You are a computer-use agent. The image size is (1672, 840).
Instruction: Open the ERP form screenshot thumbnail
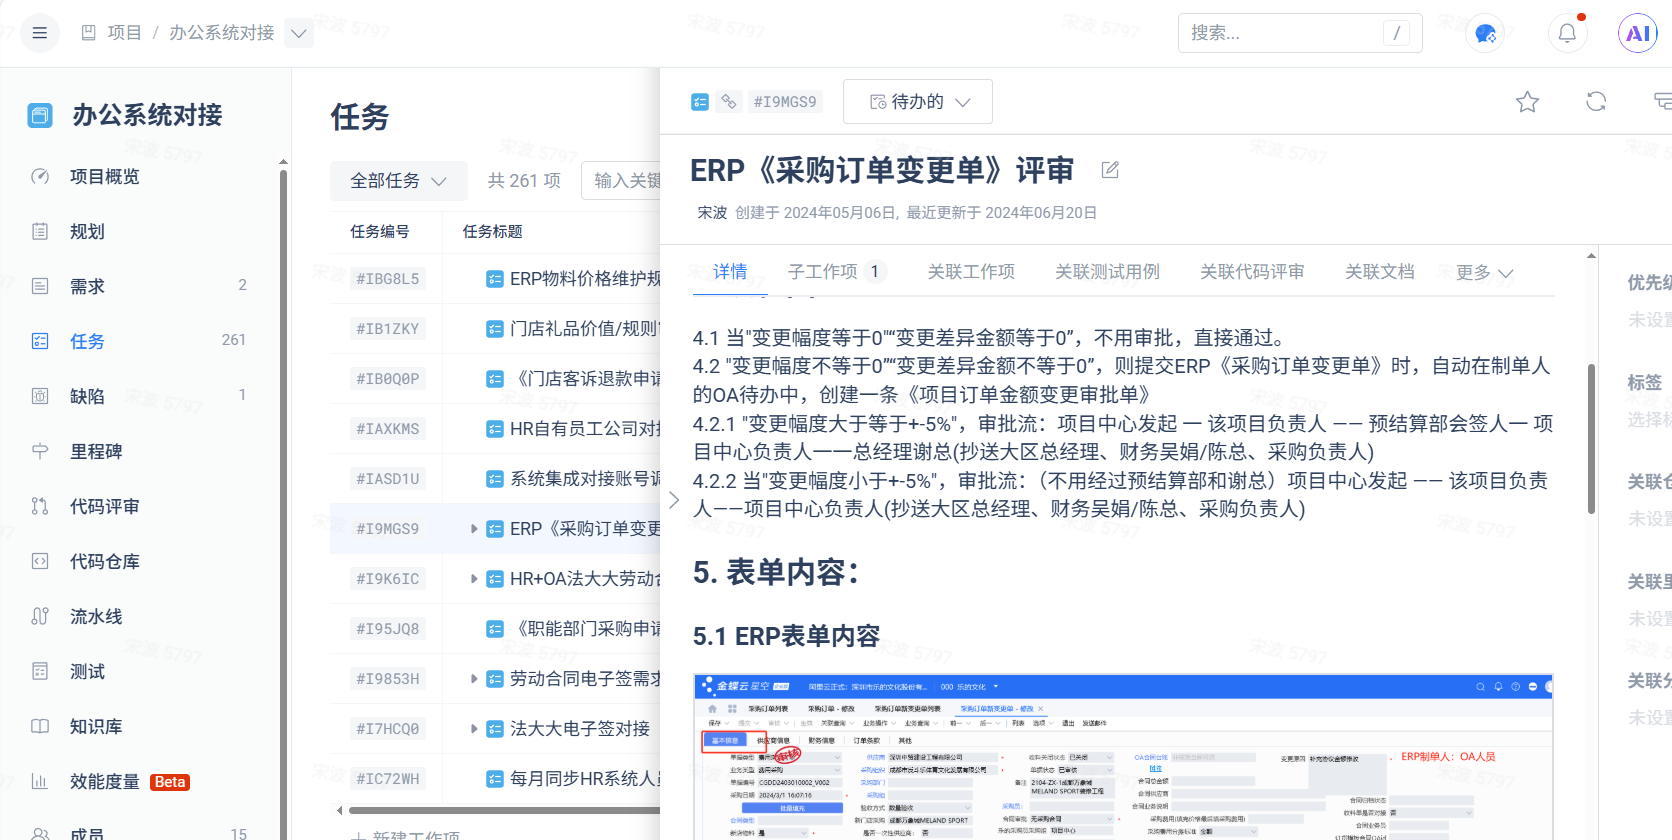(x=1122, y=757)
